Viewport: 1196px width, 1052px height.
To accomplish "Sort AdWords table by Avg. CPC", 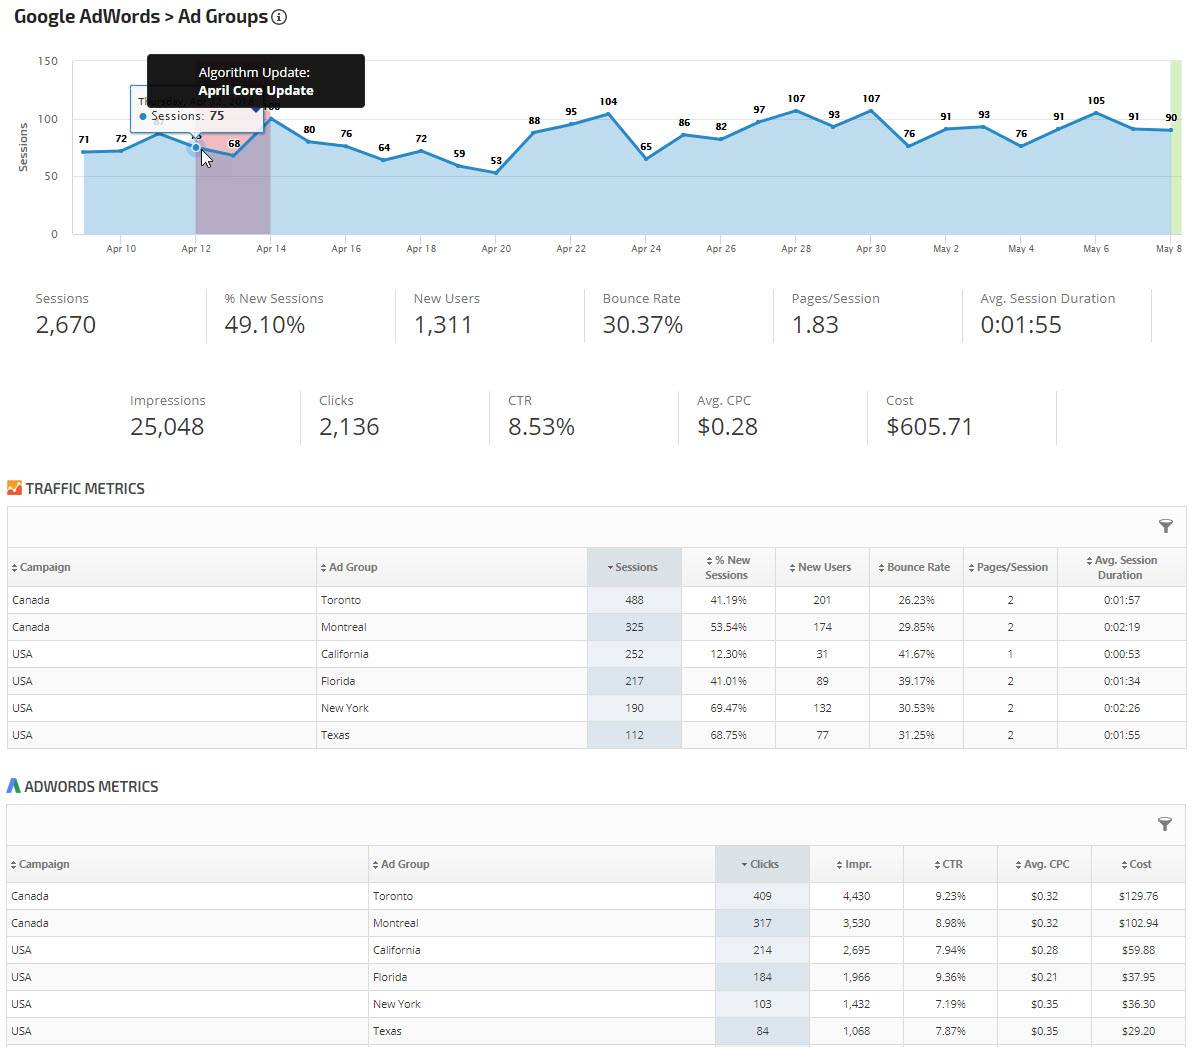I will pos(1043,864).
